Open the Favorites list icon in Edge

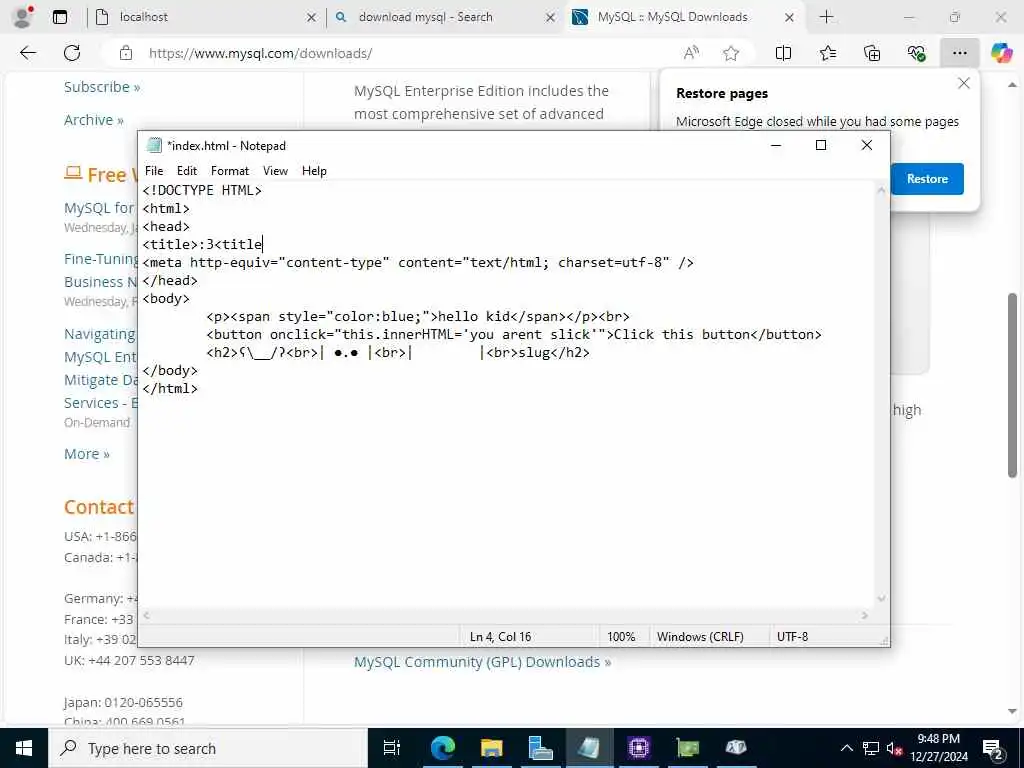coord(827,53)
